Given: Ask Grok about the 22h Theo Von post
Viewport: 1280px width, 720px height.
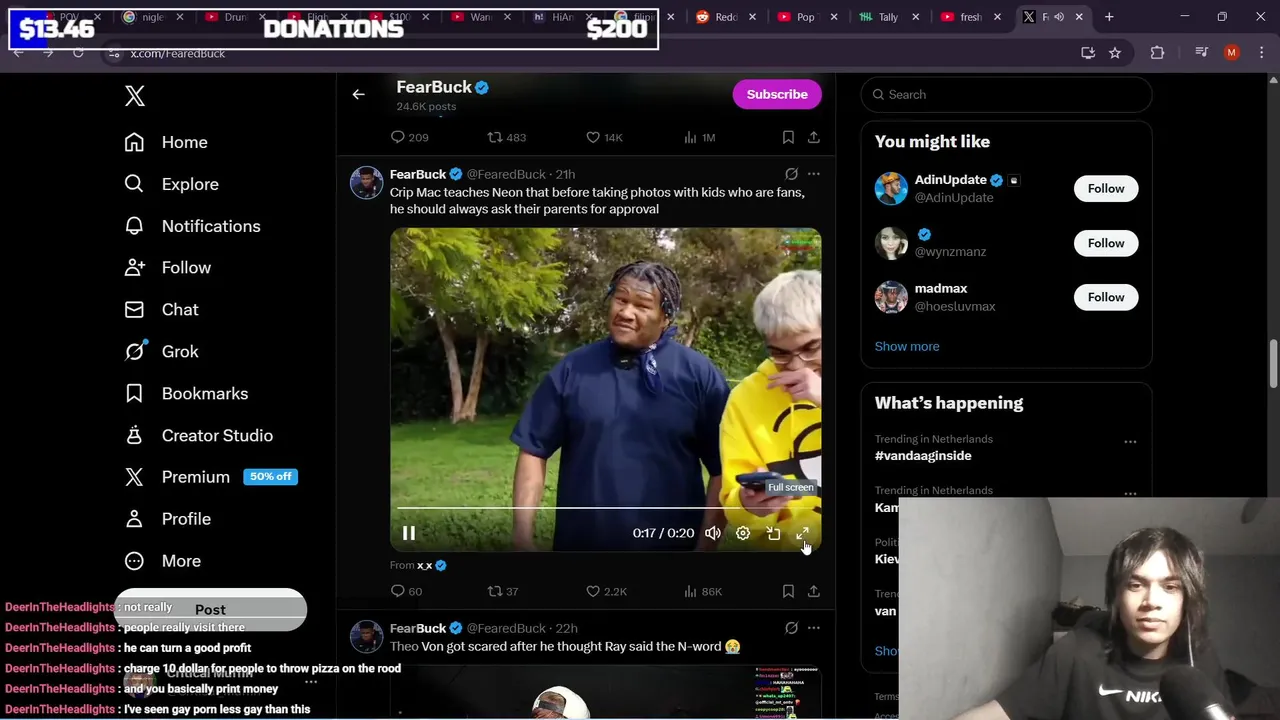Looking at the screenshot, I should point(791,628).
